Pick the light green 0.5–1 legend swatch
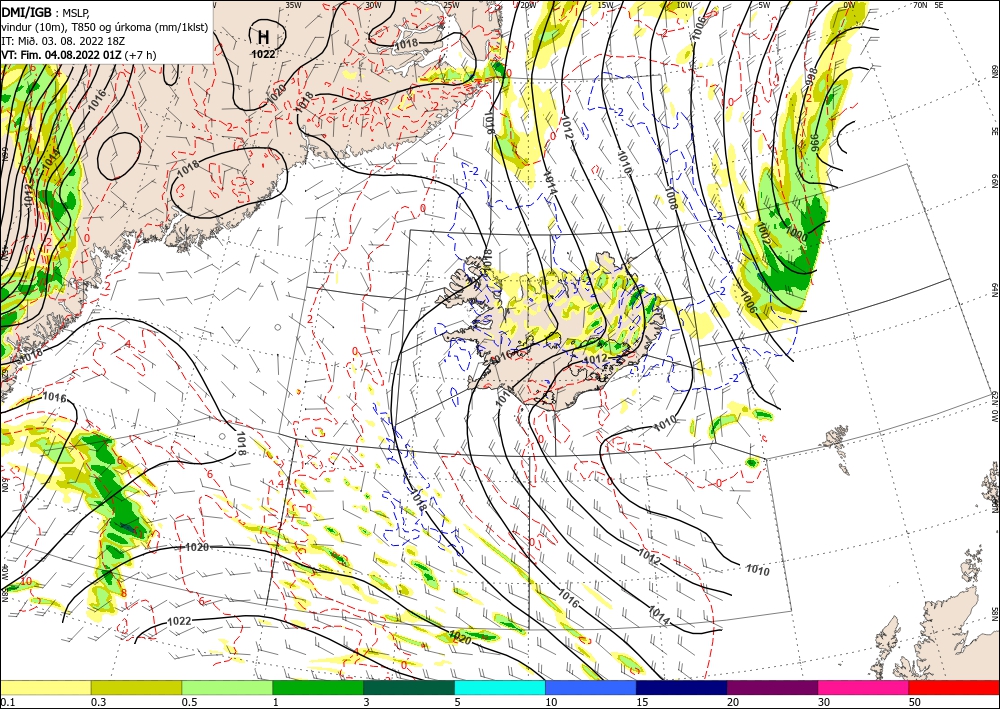This screenshot has height=709, width=1000. click(227, 687)
